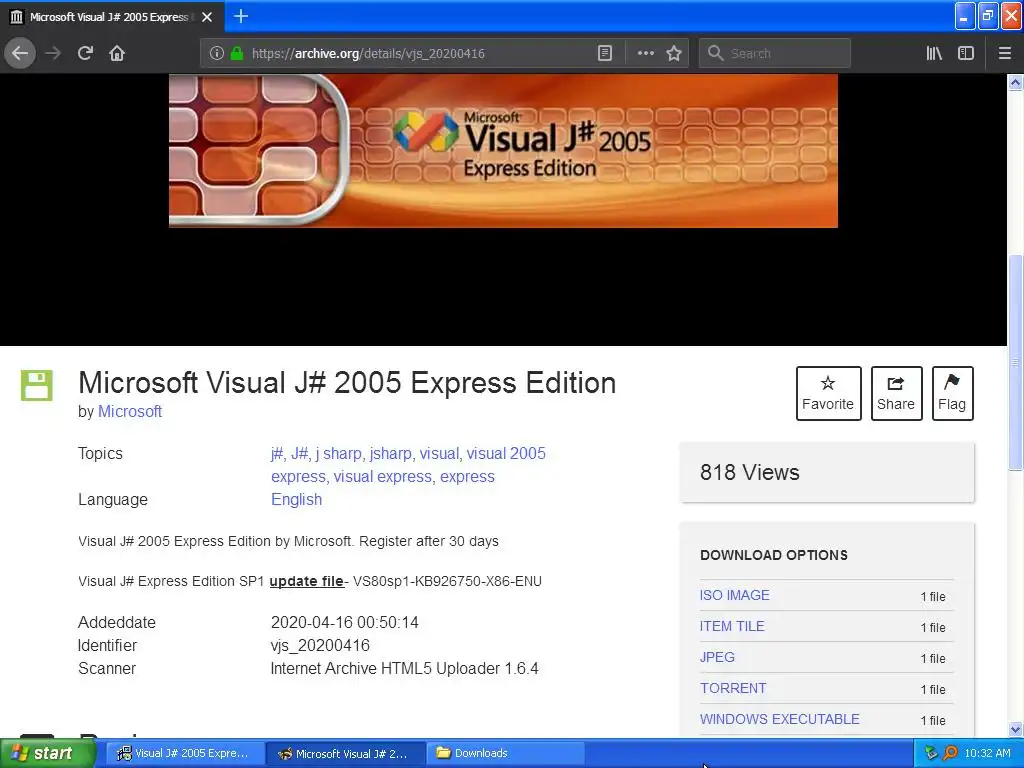1024x768 pixels.
Task: Click the Firefox Search box
Action: point(775,54)
